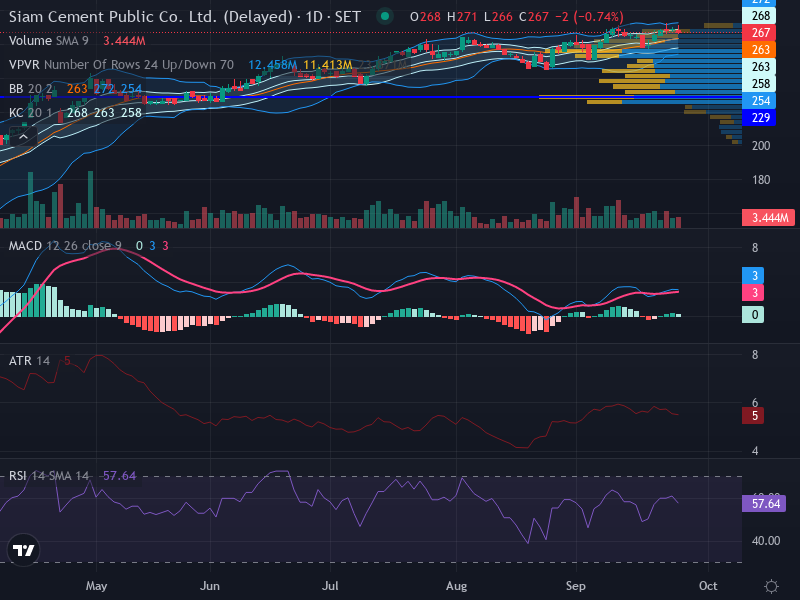
Task: Click the 254 value in BB legend
Action: point(131,89)
